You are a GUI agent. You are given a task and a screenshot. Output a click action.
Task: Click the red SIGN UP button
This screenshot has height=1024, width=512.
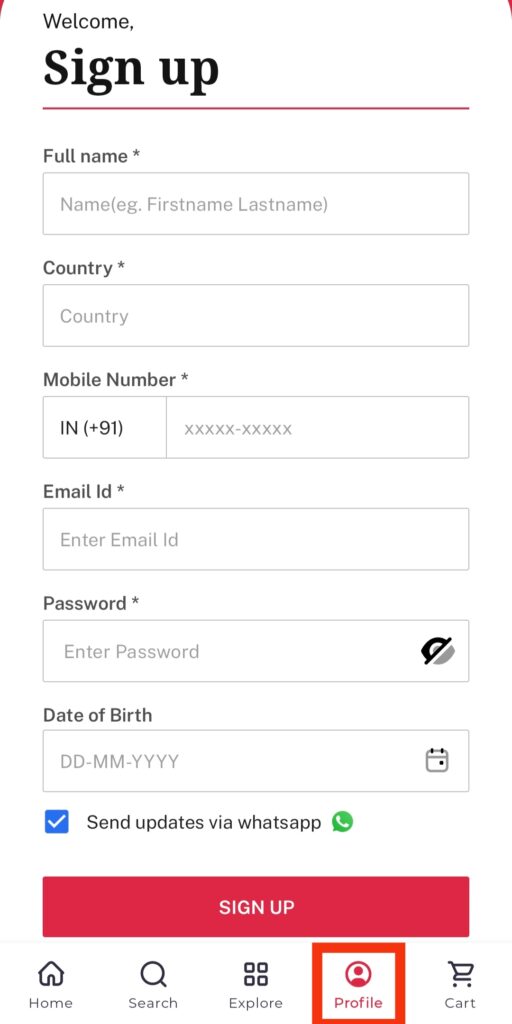tap(256, 906)
